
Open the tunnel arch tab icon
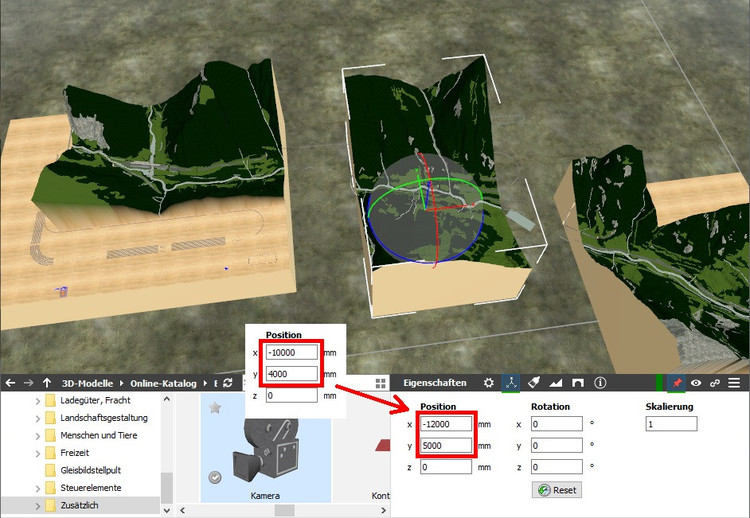tap(577, 383)
